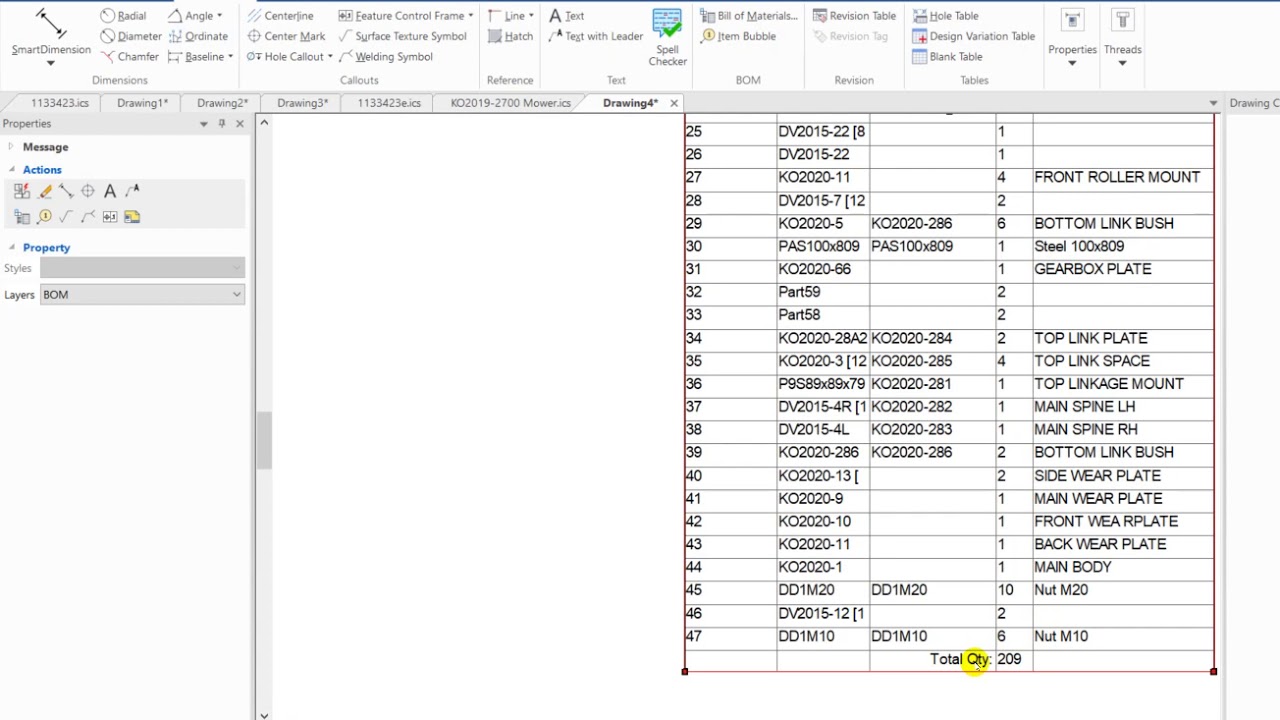Open the Line tool dropdown arrow
This screenshot has height=720, width=1280.
(x=530, y=16)
